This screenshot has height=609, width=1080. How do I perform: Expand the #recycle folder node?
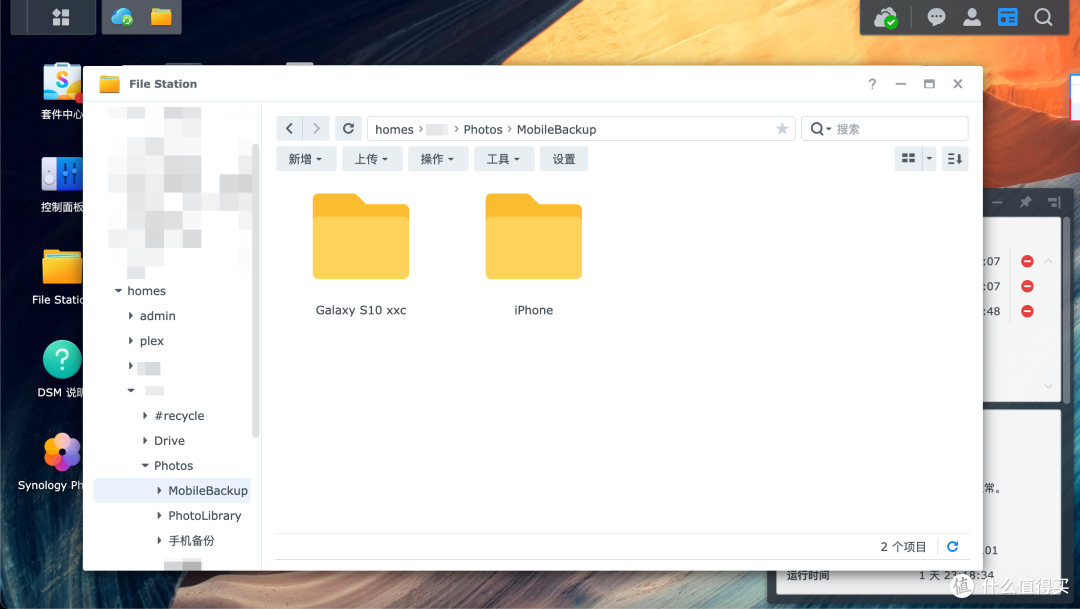[x=145, y=415]
